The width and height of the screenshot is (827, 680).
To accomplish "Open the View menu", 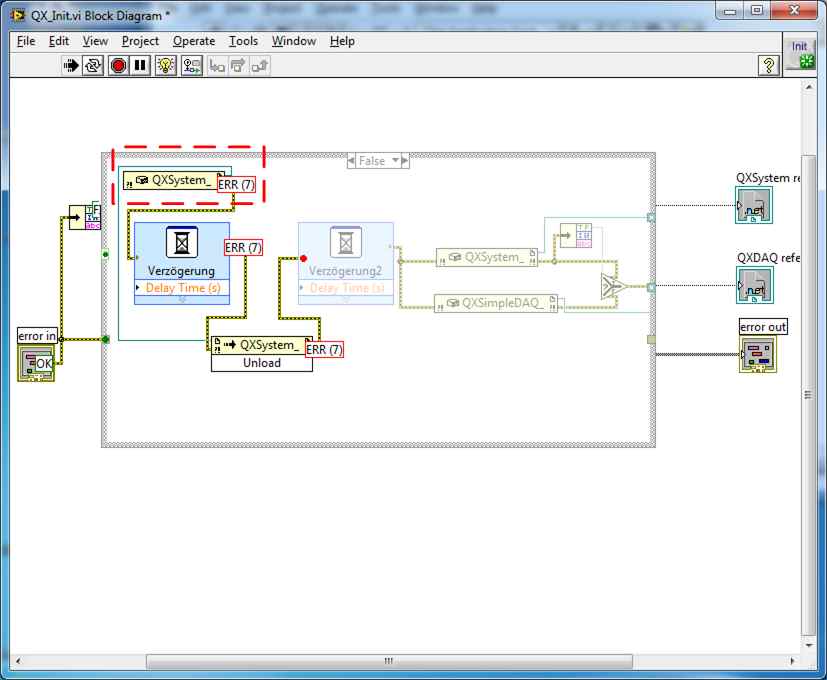I will pyautogui.click(x=95, y=41).
